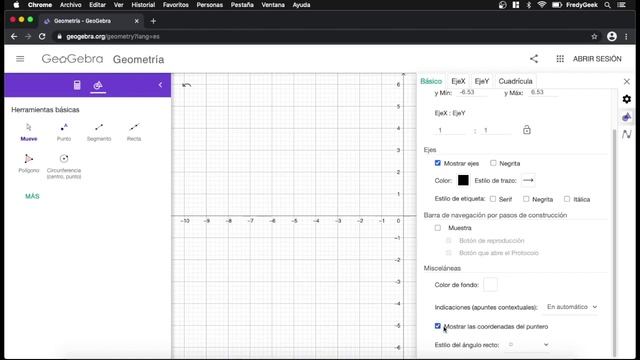Open Estilo de trazo dropdown
The height and width of the screenshot is (360, 640).
click(x=528, y=180)
